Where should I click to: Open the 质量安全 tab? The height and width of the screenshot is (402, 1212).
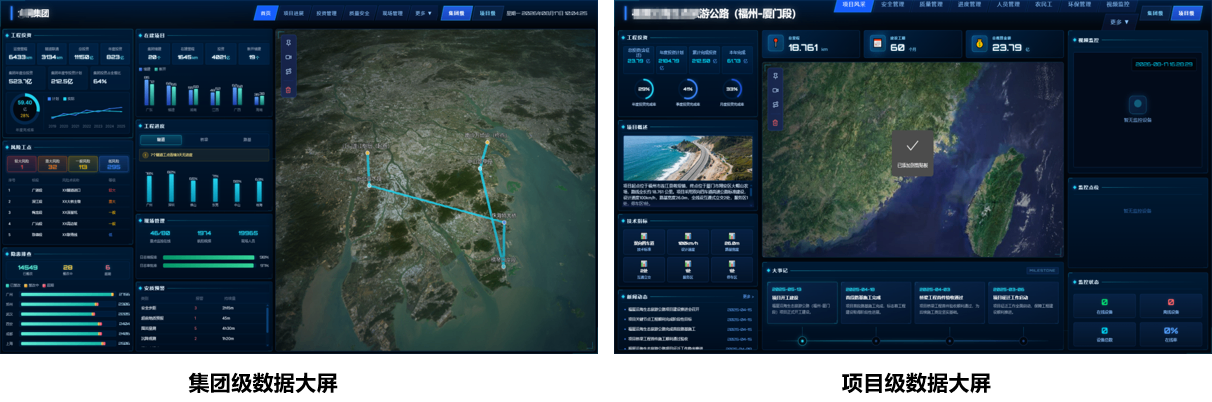point(360,14)
